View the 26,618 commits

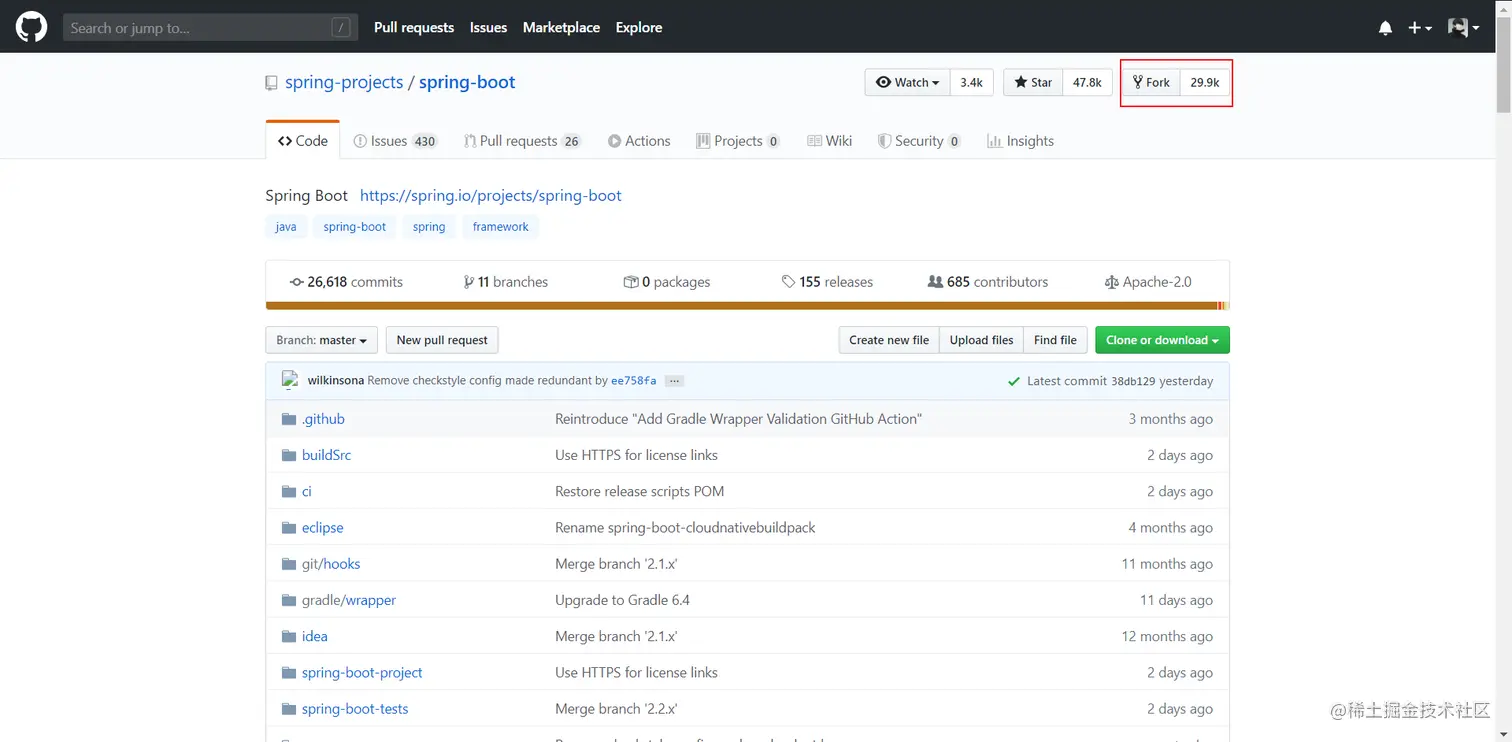(346, 282)
